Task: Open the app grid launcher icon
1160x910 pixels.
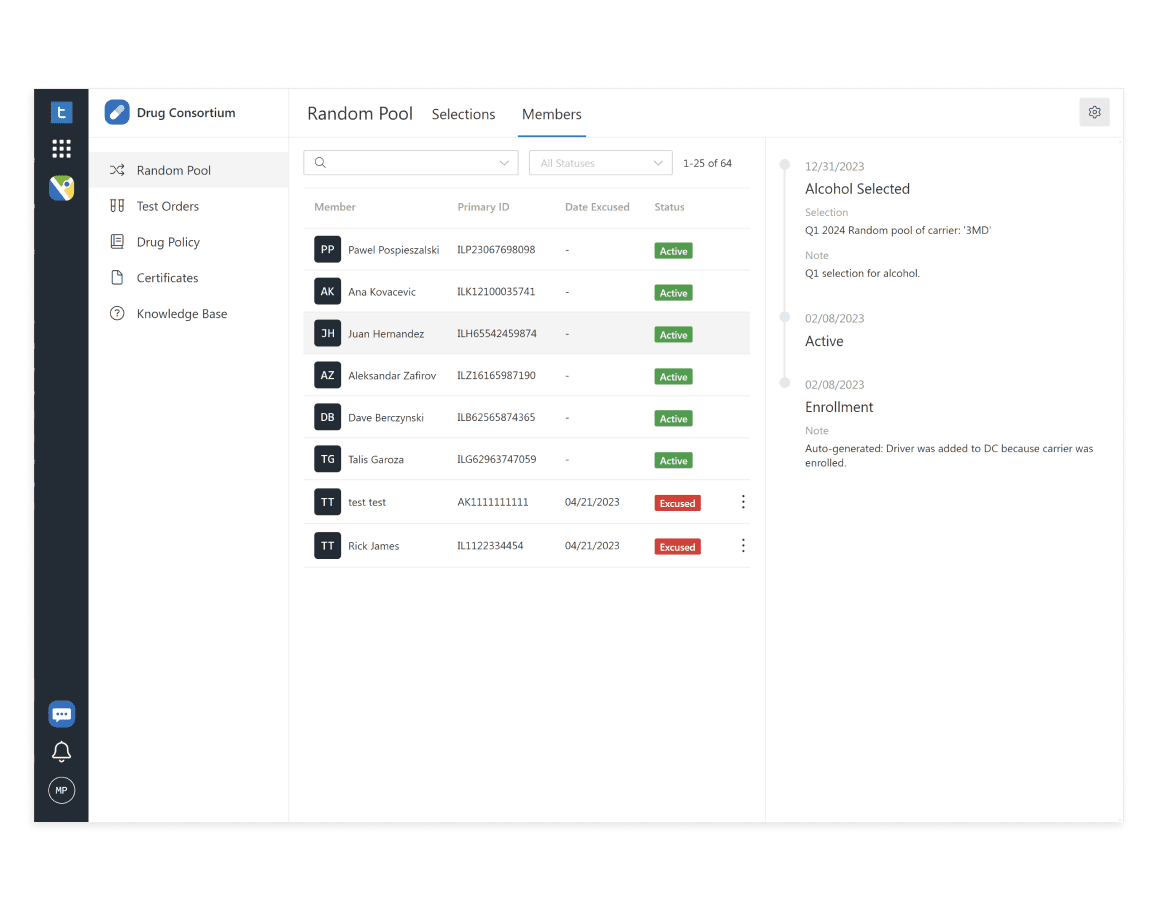Action: pos(61,149)
